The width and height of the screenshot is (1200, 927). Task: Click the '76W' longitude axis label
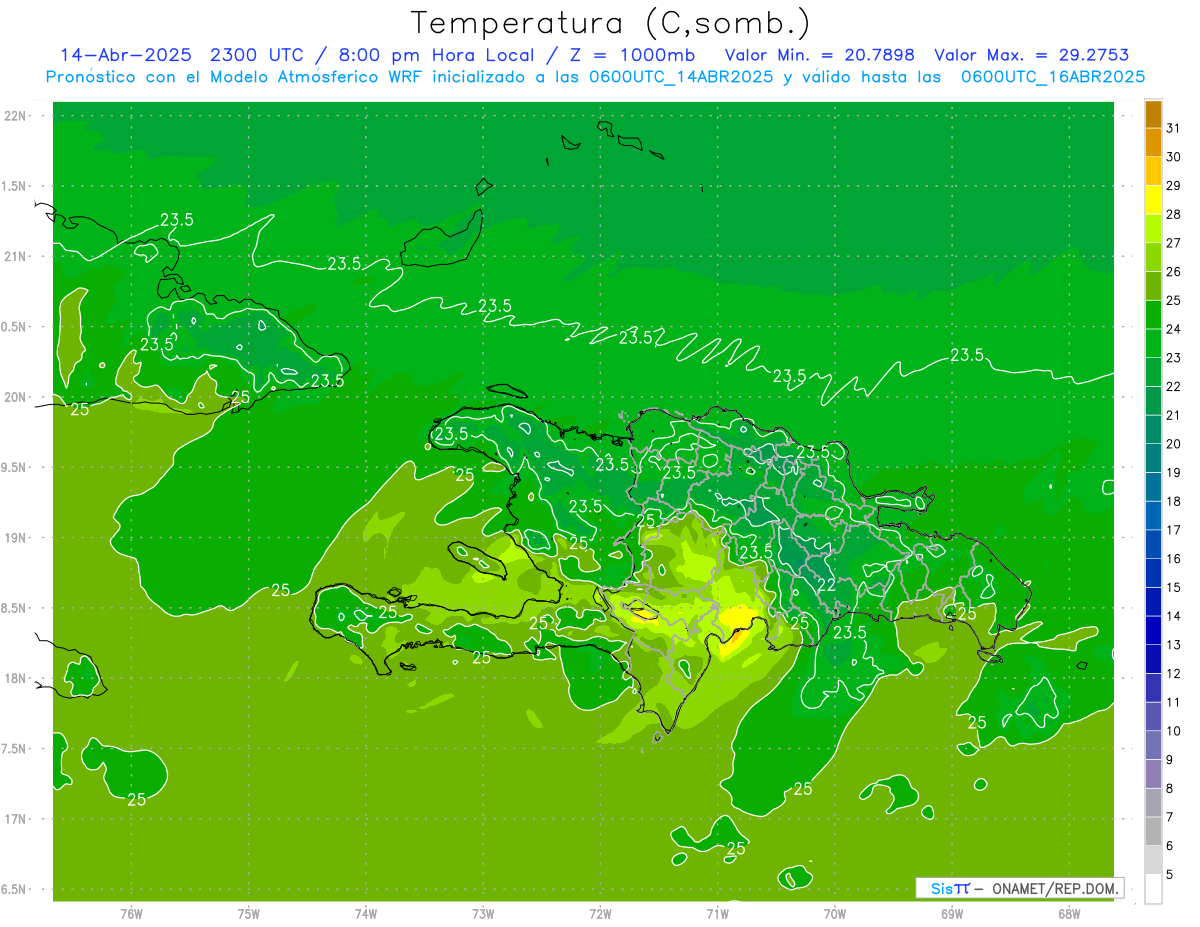(131, 913)
